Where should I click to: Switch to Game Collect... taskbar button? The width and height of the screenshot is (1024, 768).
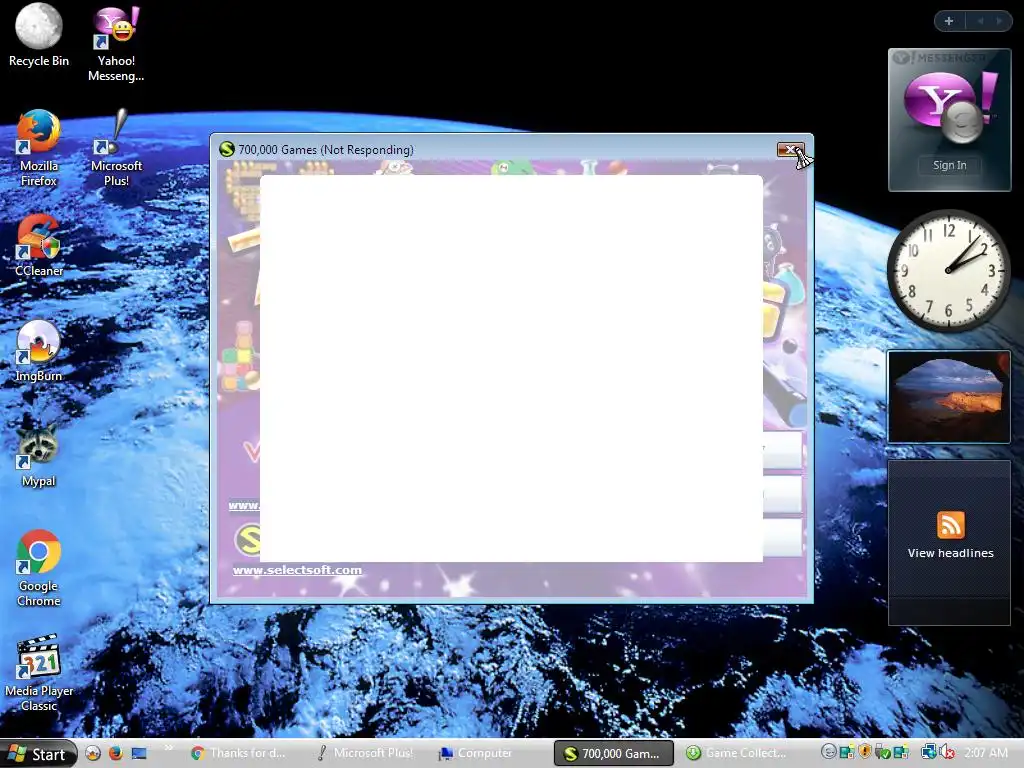(737, 753)
